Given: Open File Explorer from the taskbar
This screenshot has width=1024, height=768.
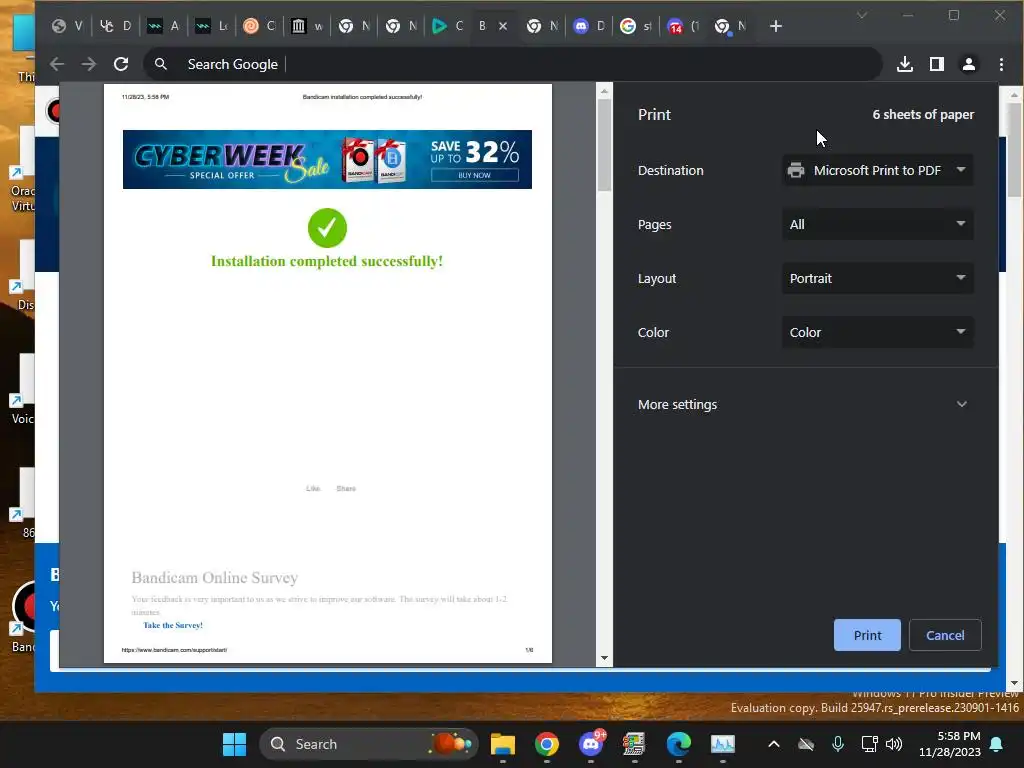Looking at the screenshot, I should click(503, 744).
